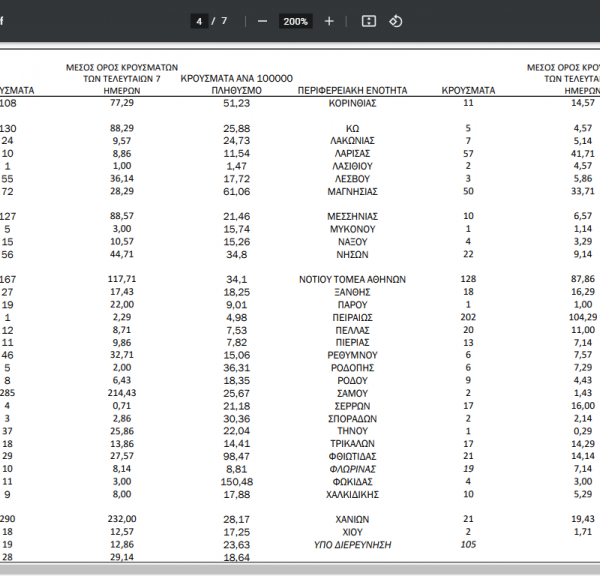Select the row label ΧΙΟΥ
The width and height of the screenshot is (600, 576).
coord(352,532)
